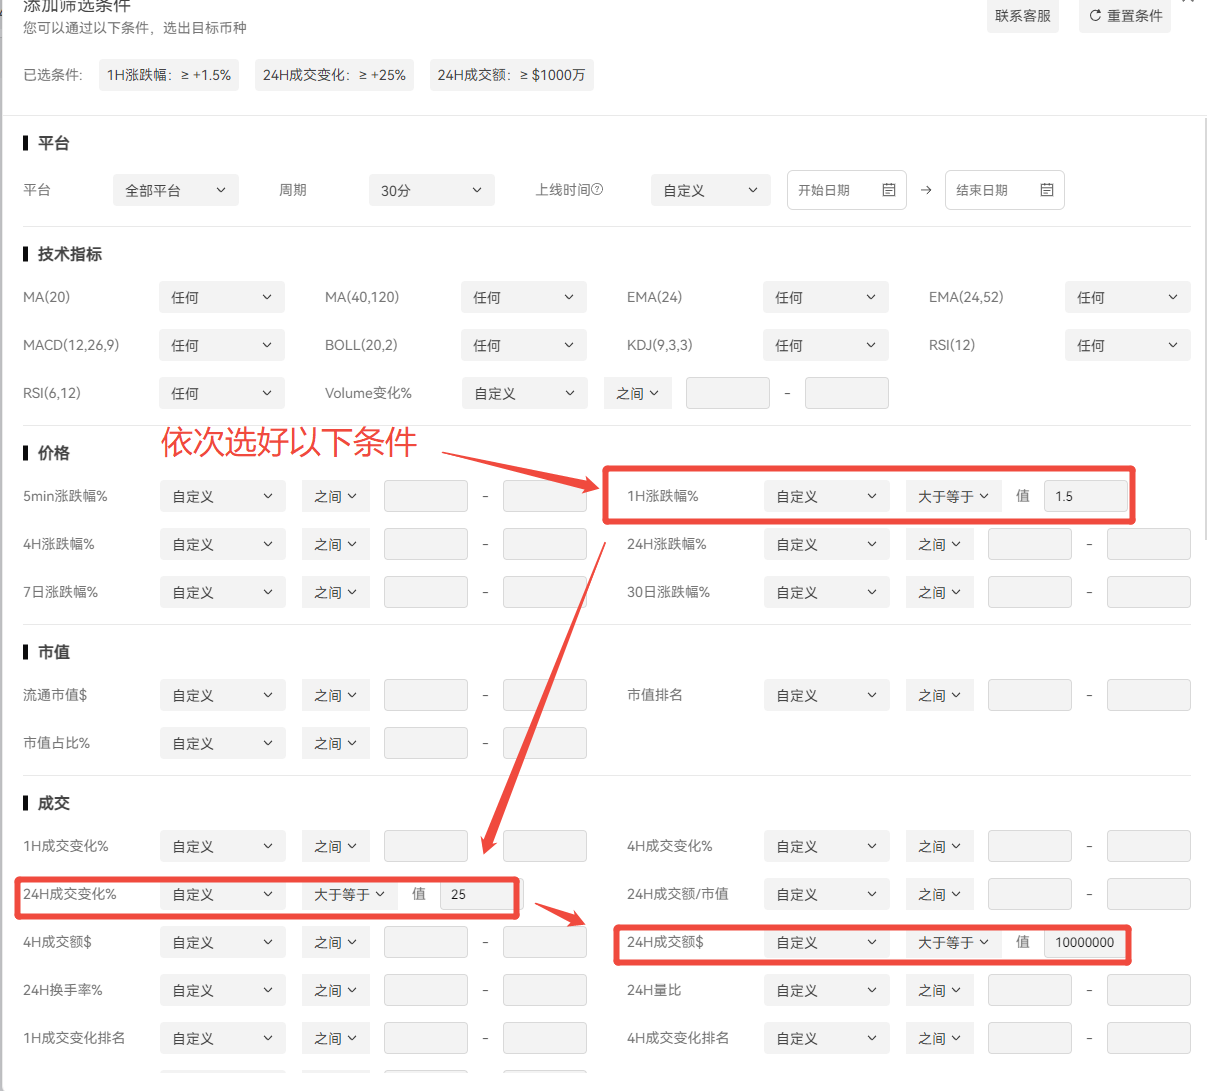Open the 周期 30分 dropdown
The height and width of the screenshot is (1091, 1207).
431,190
